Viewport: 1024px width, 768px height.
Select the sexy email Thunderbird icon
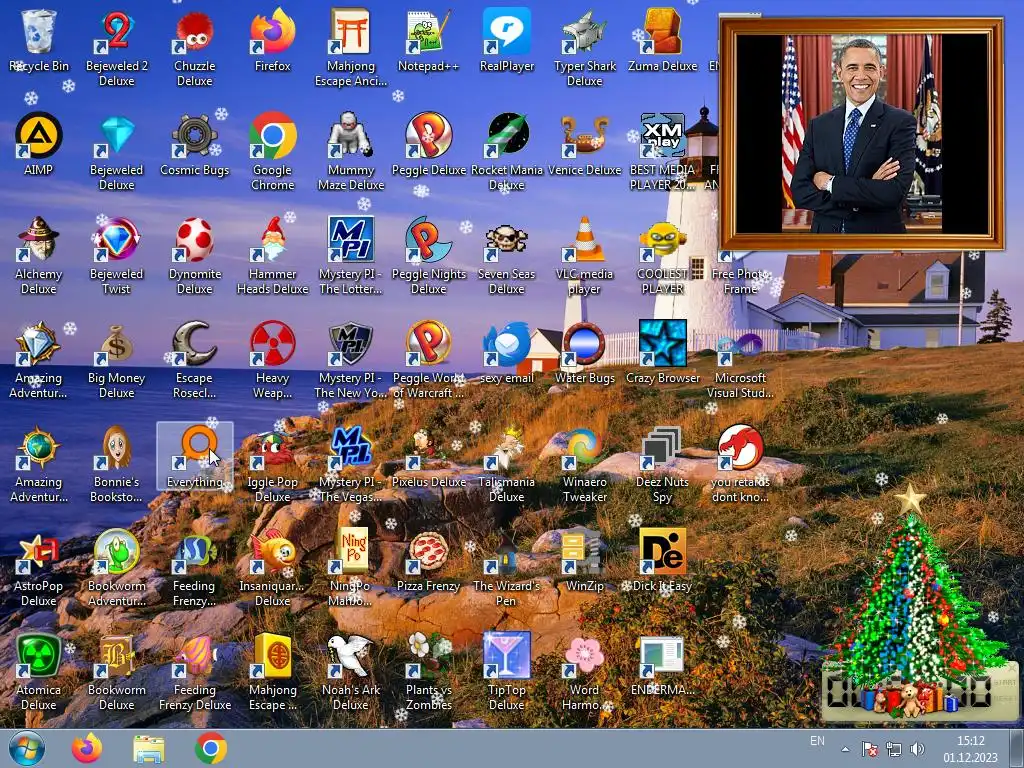click(507, 343)
